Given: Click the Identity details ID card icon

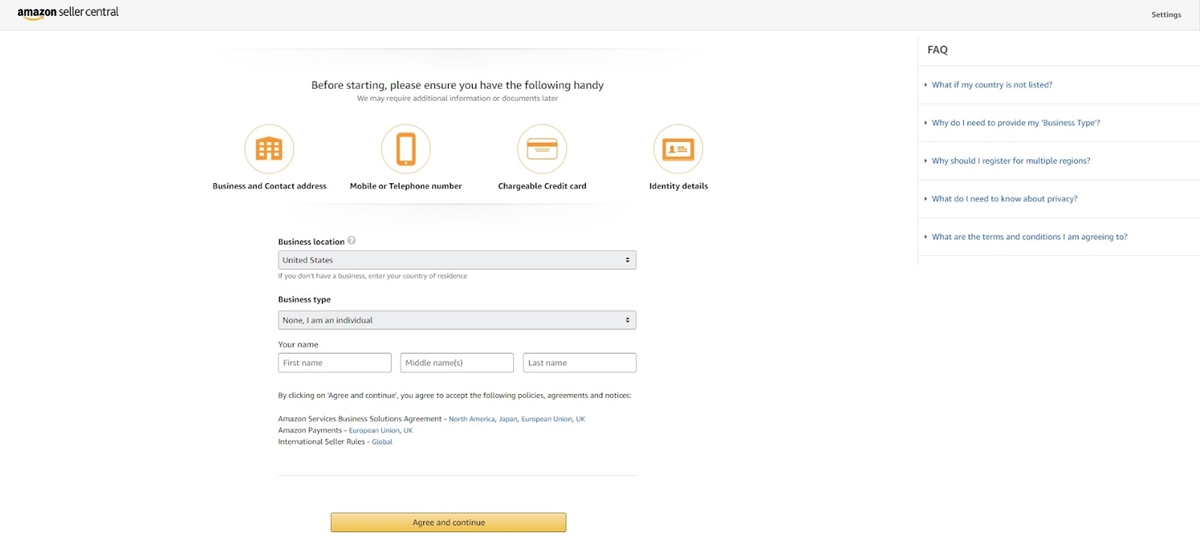Looking at the screenshot, I should click(678, 149).
